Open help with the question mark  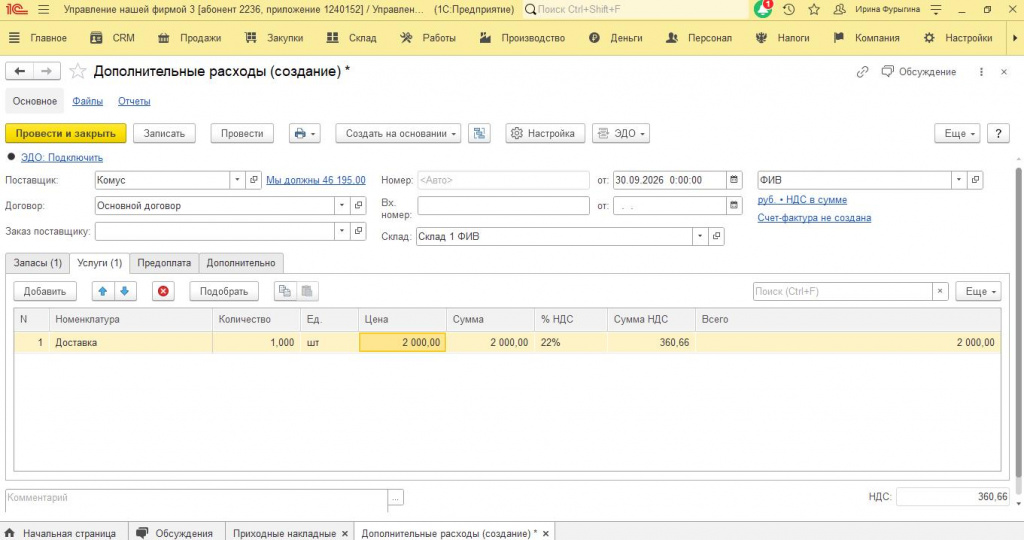coord(998,133)
